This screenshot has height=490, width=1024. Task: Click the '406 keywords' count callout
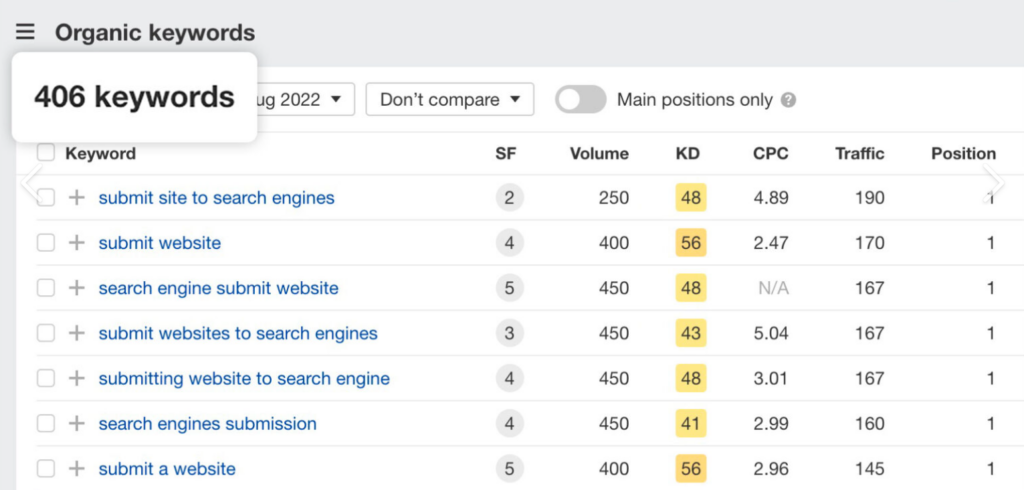coord(135,97)
